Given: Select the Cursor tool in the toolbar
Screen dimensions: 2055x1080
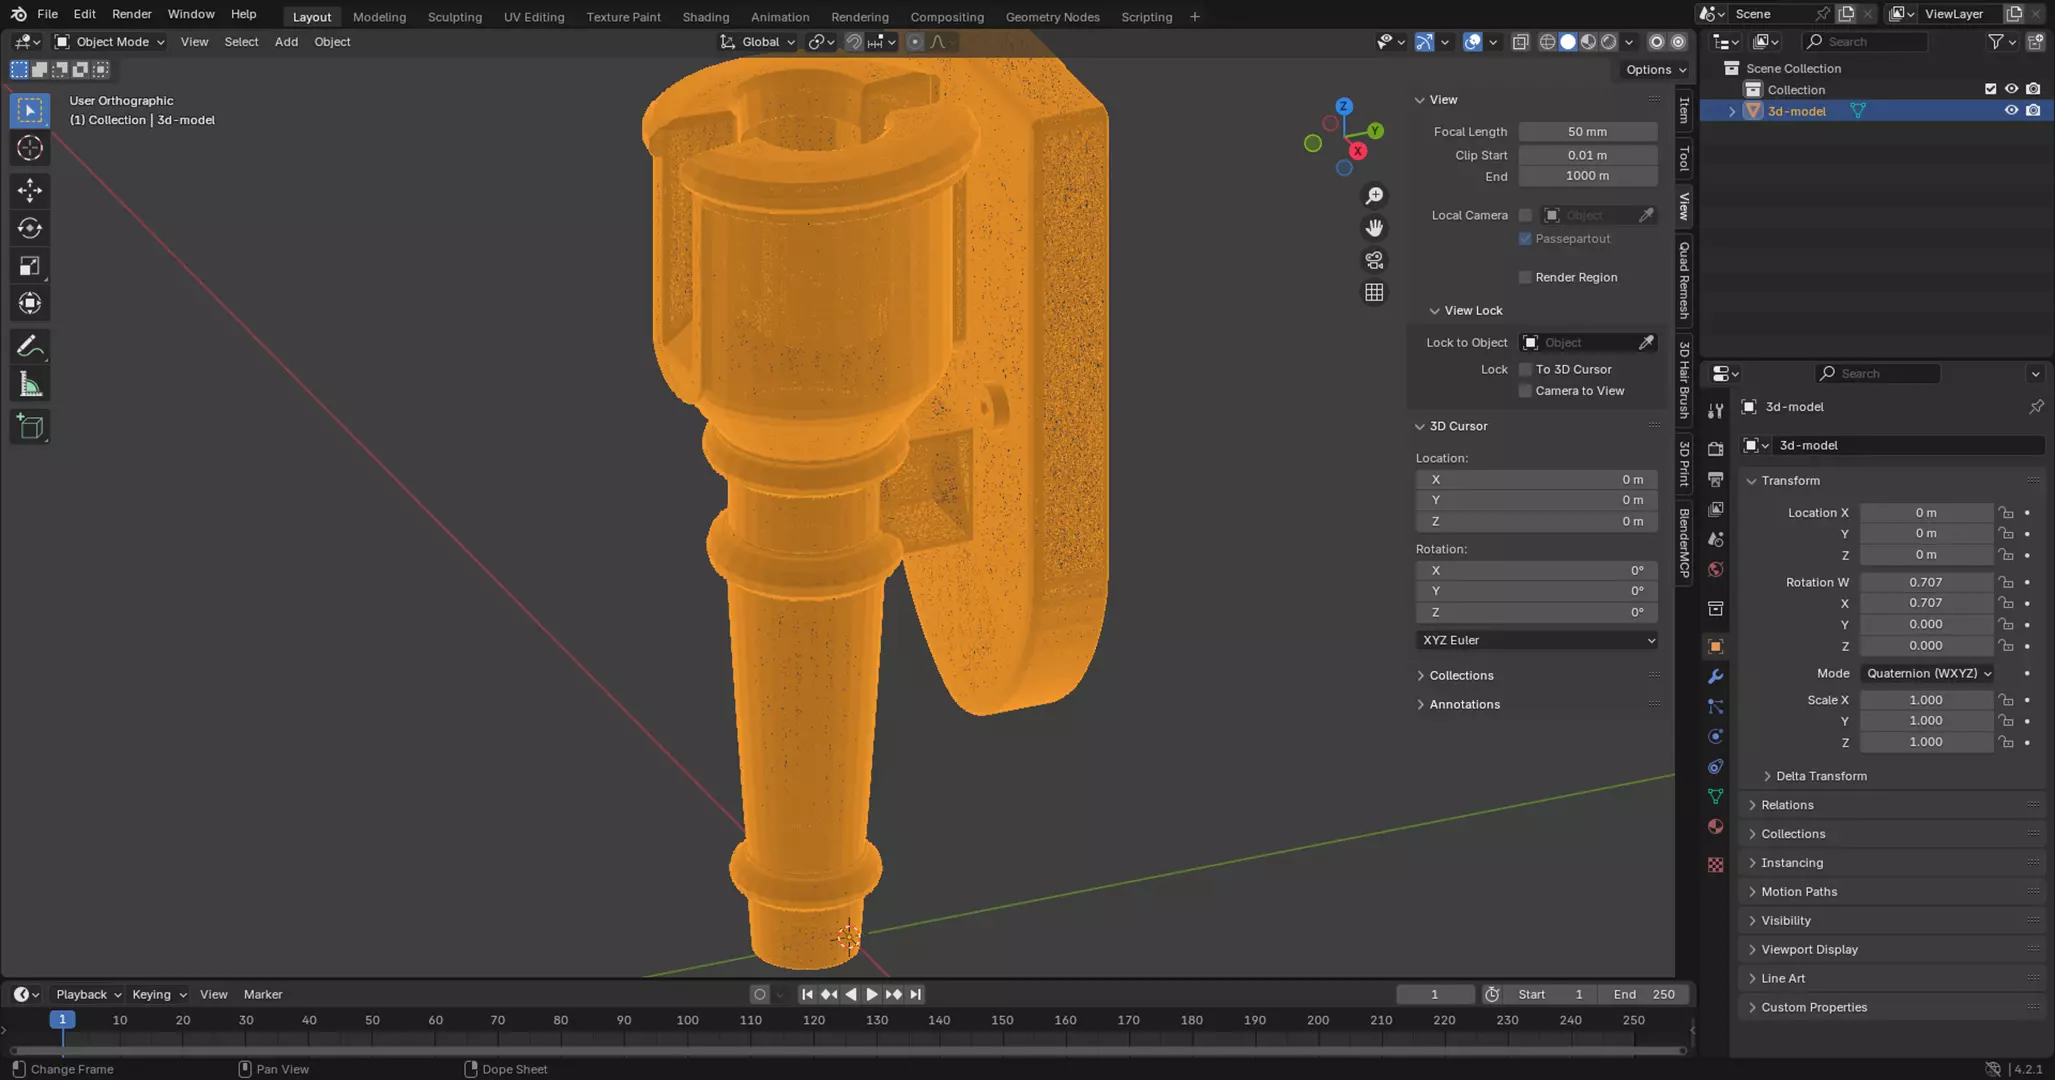Looking at the screenshot, I should [30, 148].
